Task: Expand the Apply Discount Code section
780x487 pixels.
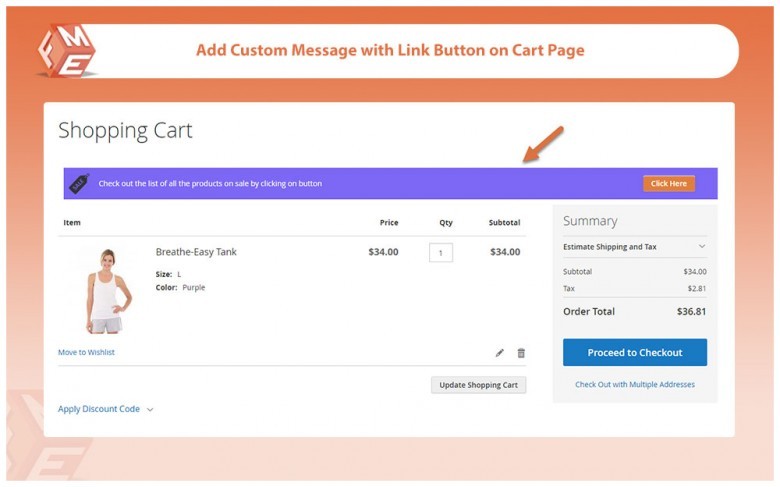Action: click(x=105, y=409)
